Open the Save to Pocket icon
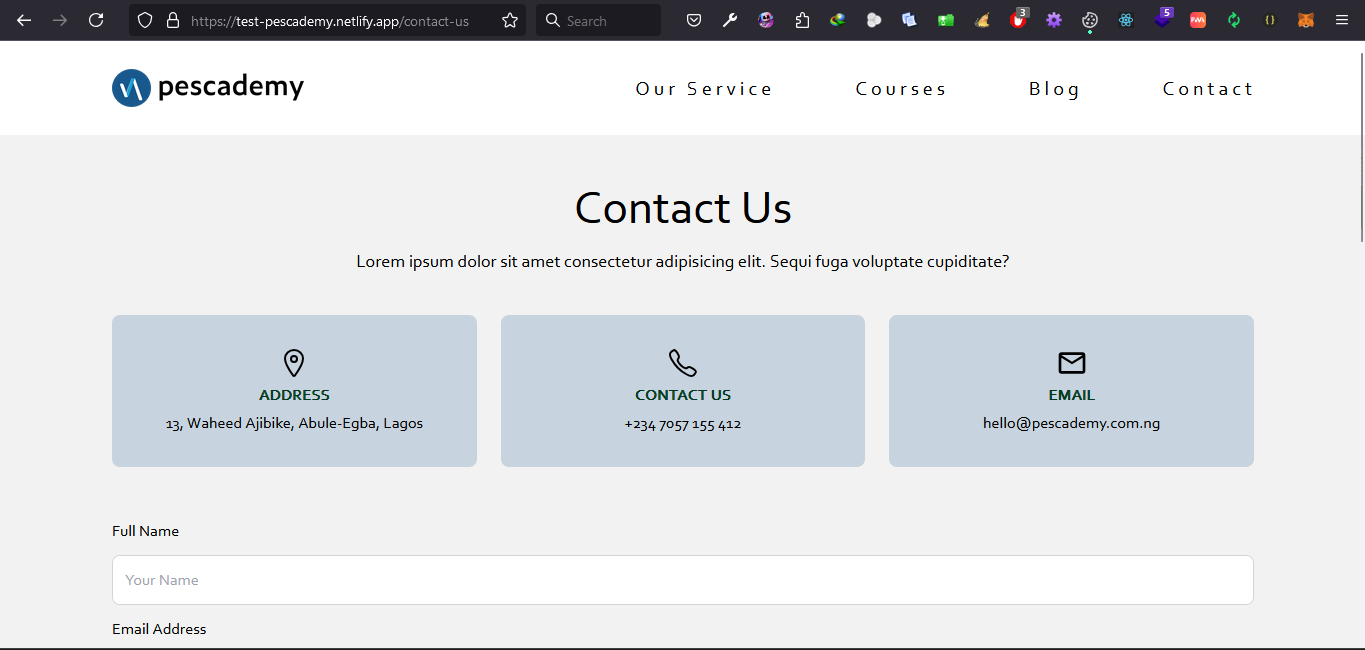 [x=694, y=20]
